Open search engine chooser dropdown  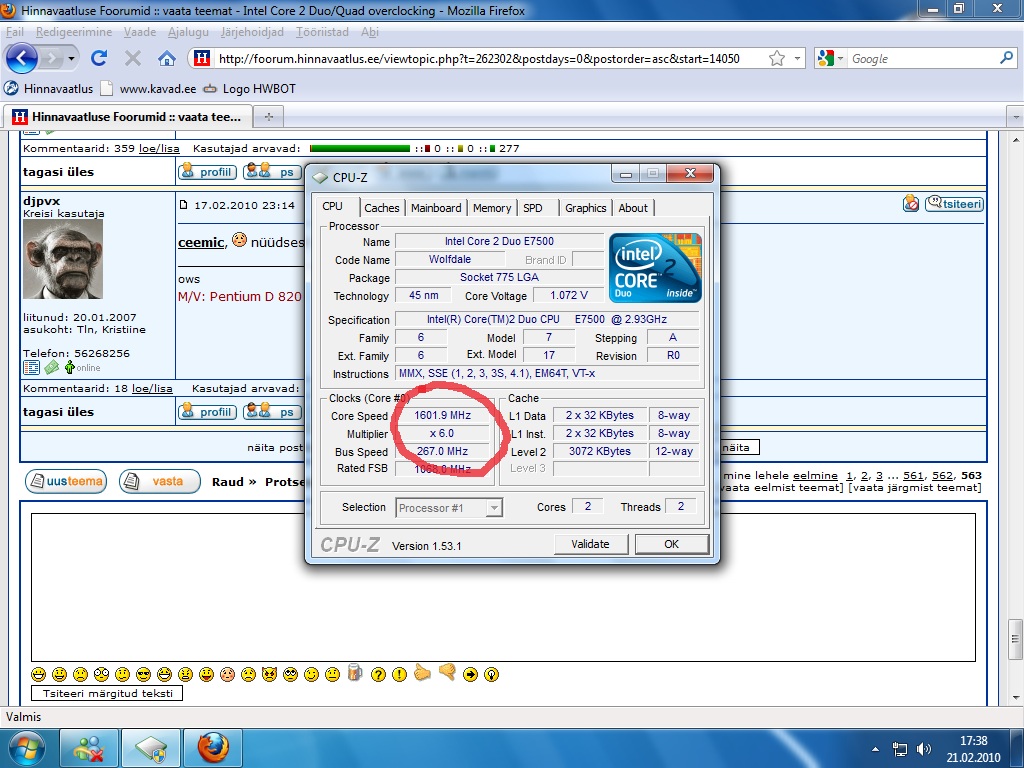[x=840, y=58]
